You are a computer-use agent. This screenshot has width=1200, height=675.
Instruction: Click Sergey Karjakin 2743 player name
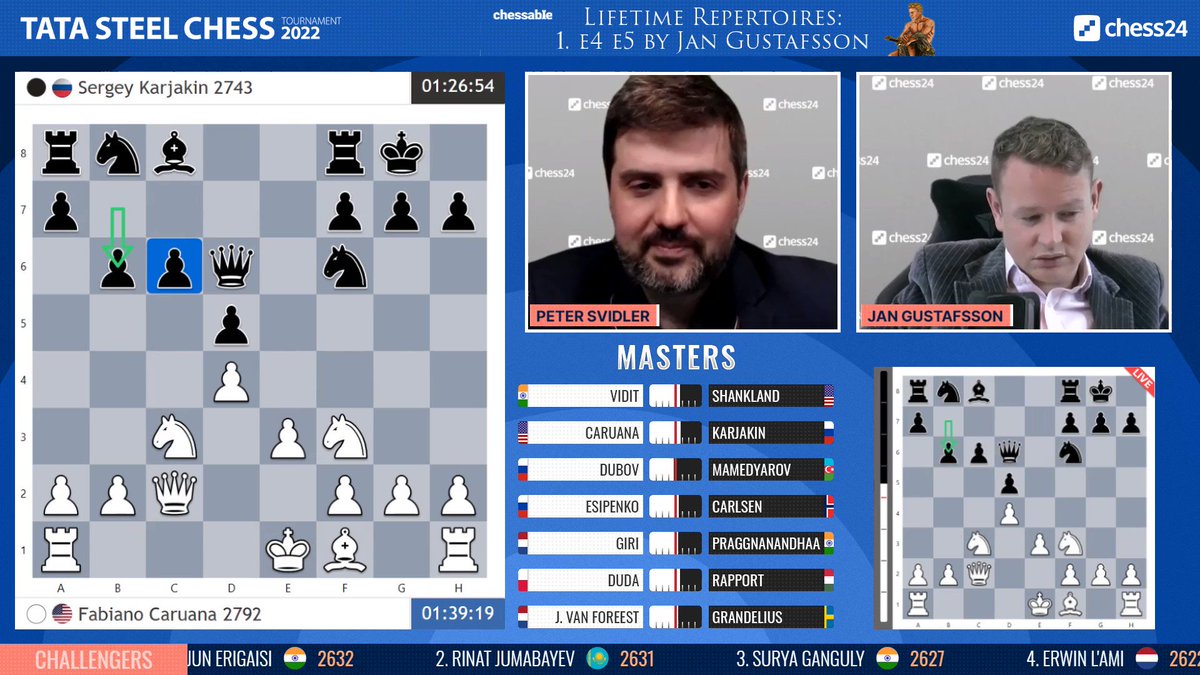[x=165, y=87]
